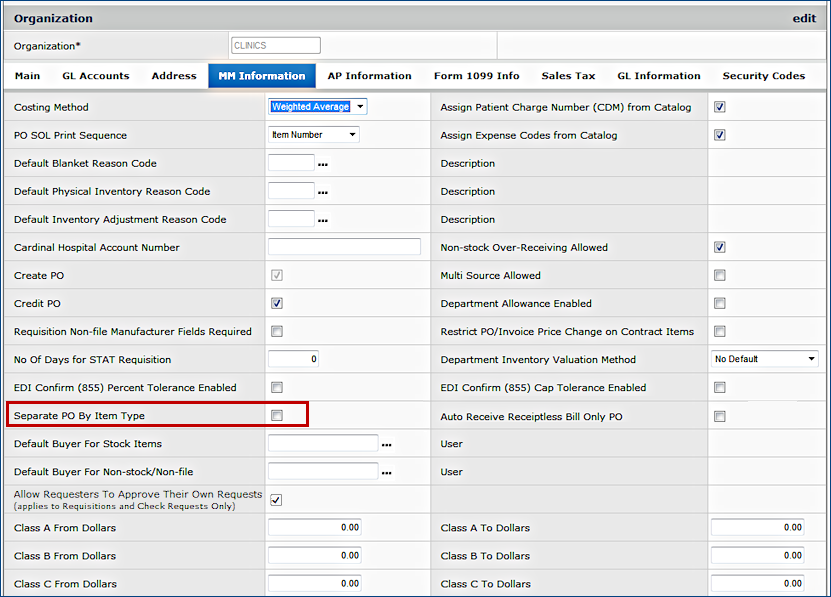Image resolution: width=831 pixels, height=597 pixels.
Task: Click the Cardinal Hospital Account Number field
Action: click(344, 247)
